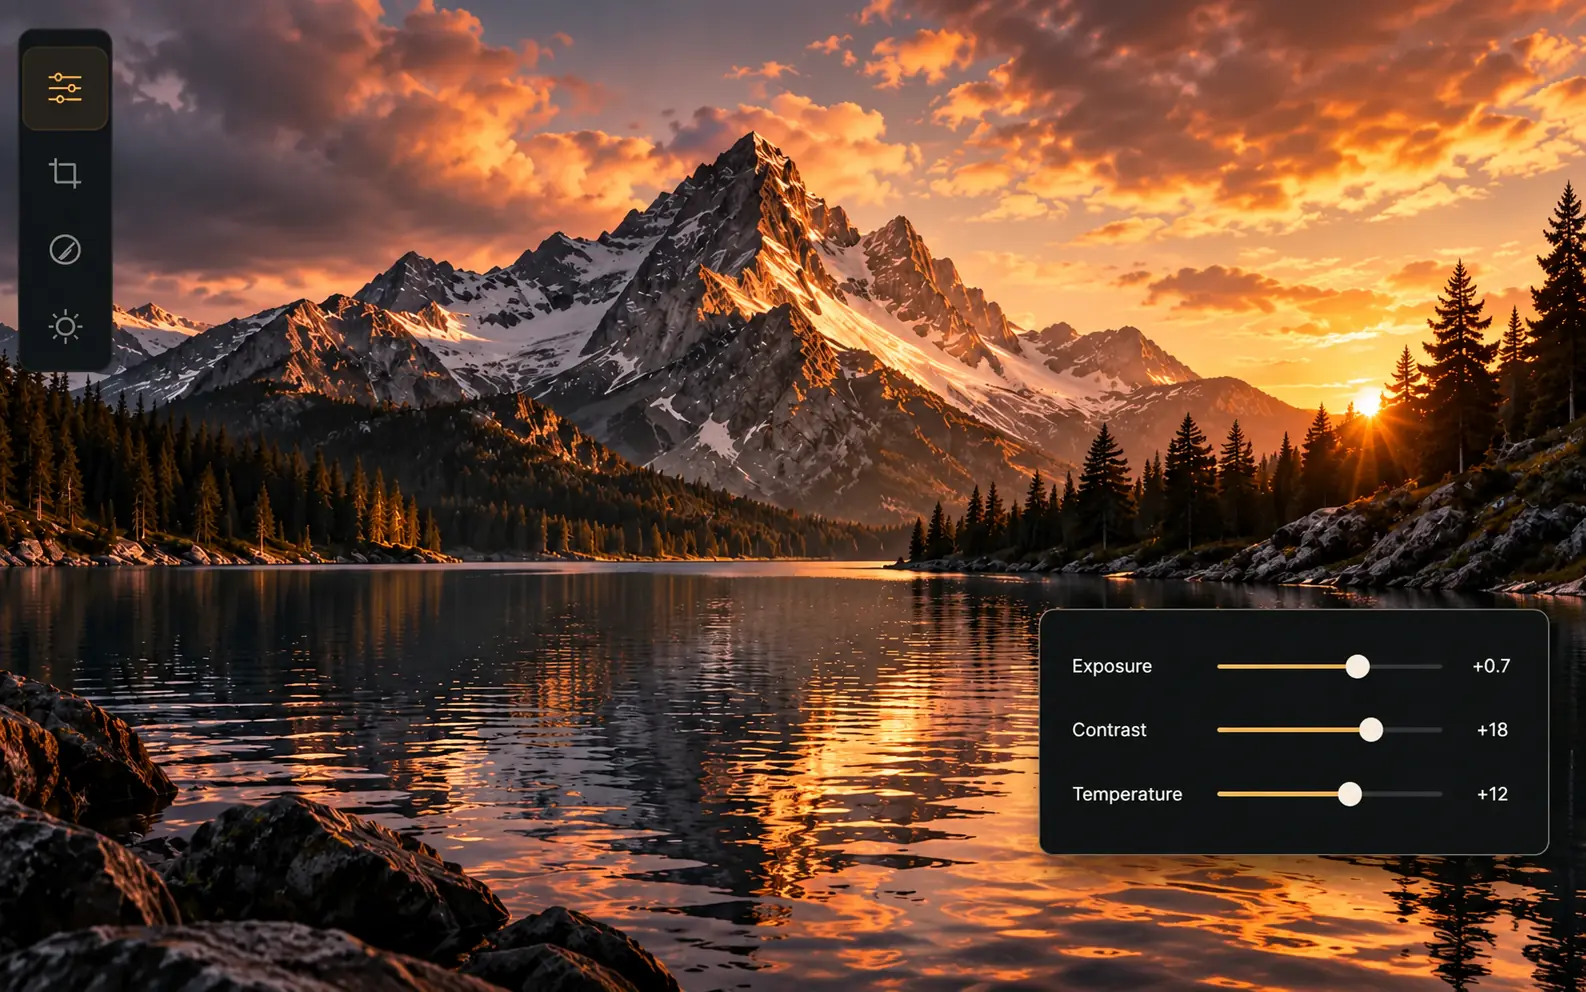Open the sun-shaped Light tool
The height and width of the screenshot is (992, 1586).
pos(65,326)
